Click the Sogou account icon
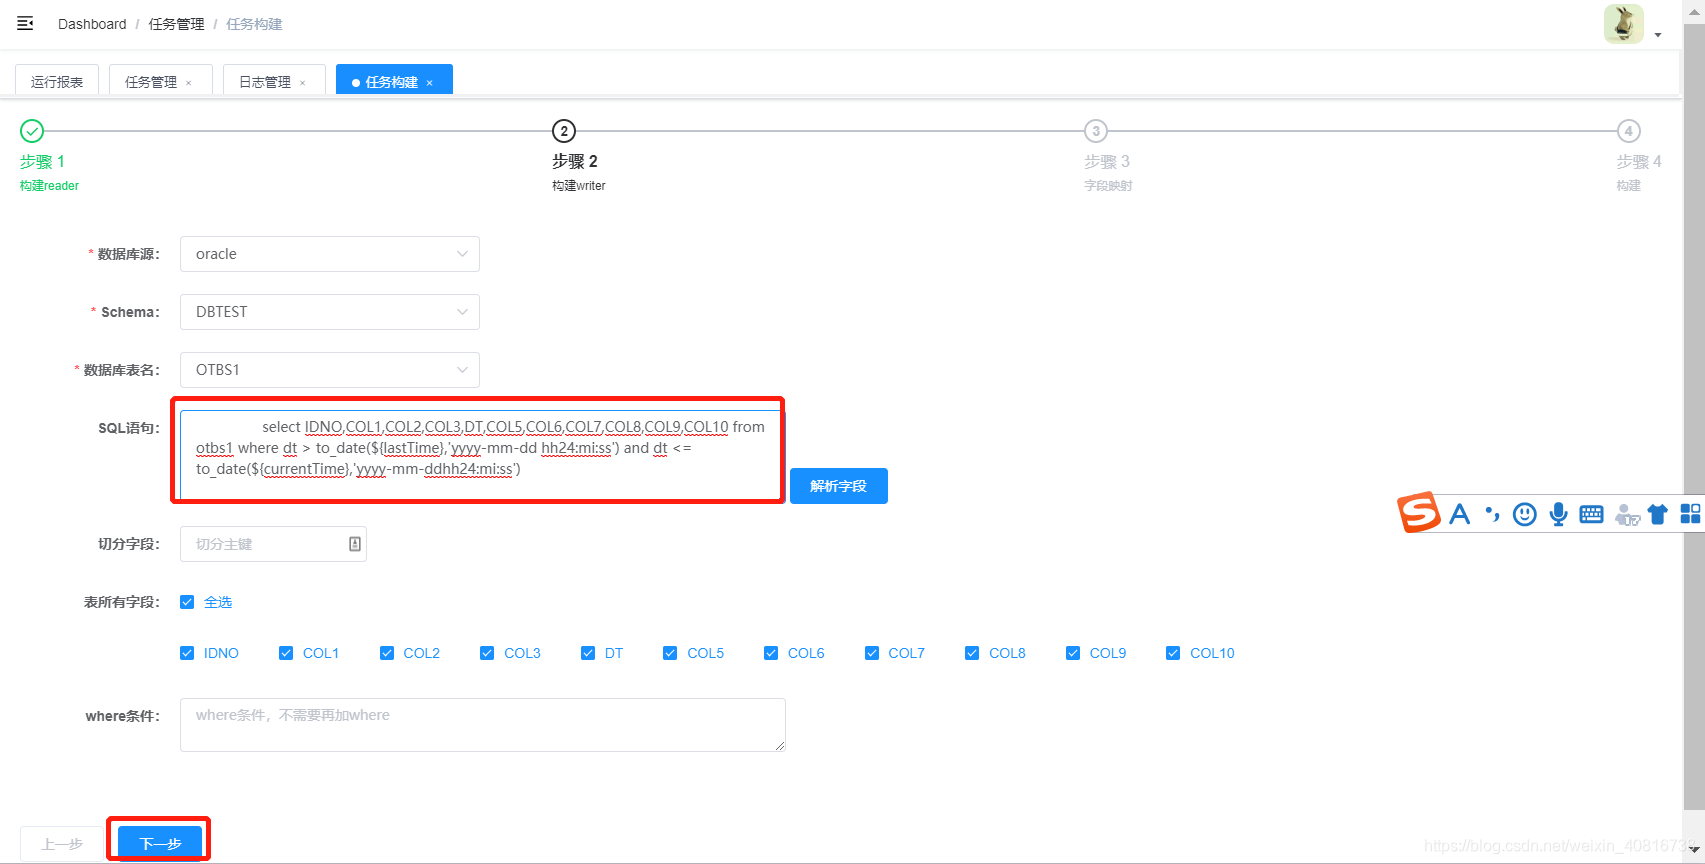Image resolution: width=1705 pixels, height=864 pixels. pos(1627,515)
